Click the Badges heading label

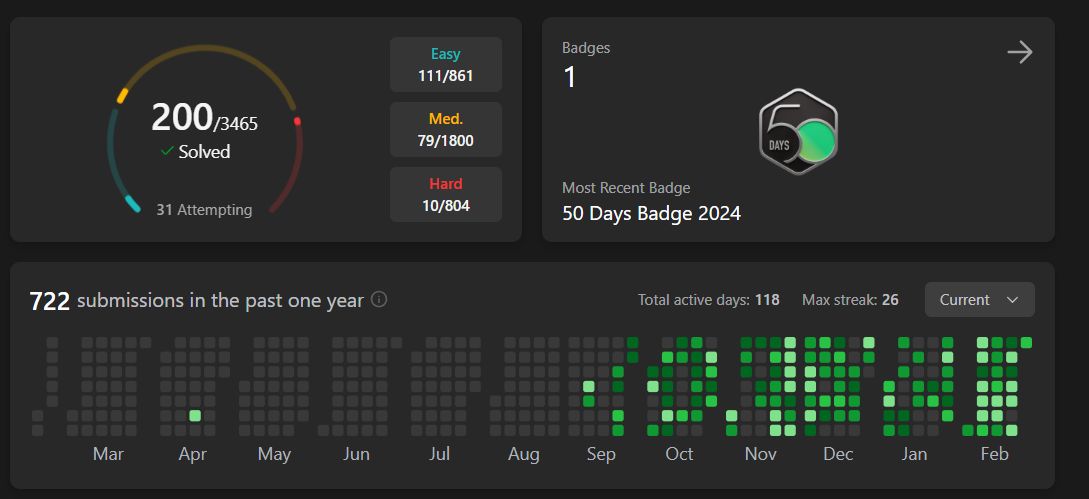coord(586,47)
